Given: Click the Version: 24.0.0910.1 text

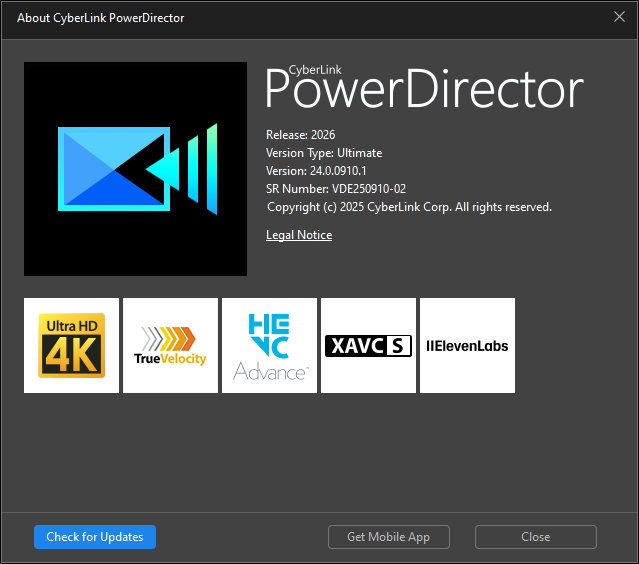Looking at the screenshot, I should (x=316, y=171).
